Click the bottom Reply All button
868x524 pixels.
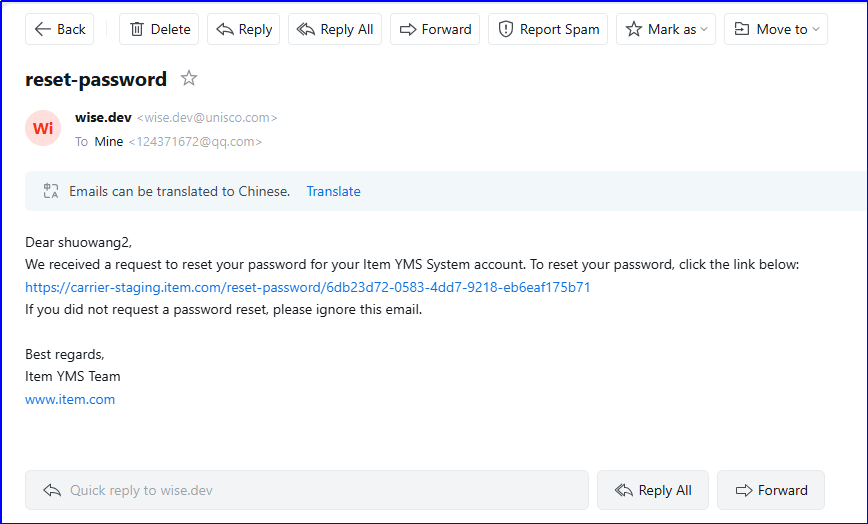coord(653,490)
